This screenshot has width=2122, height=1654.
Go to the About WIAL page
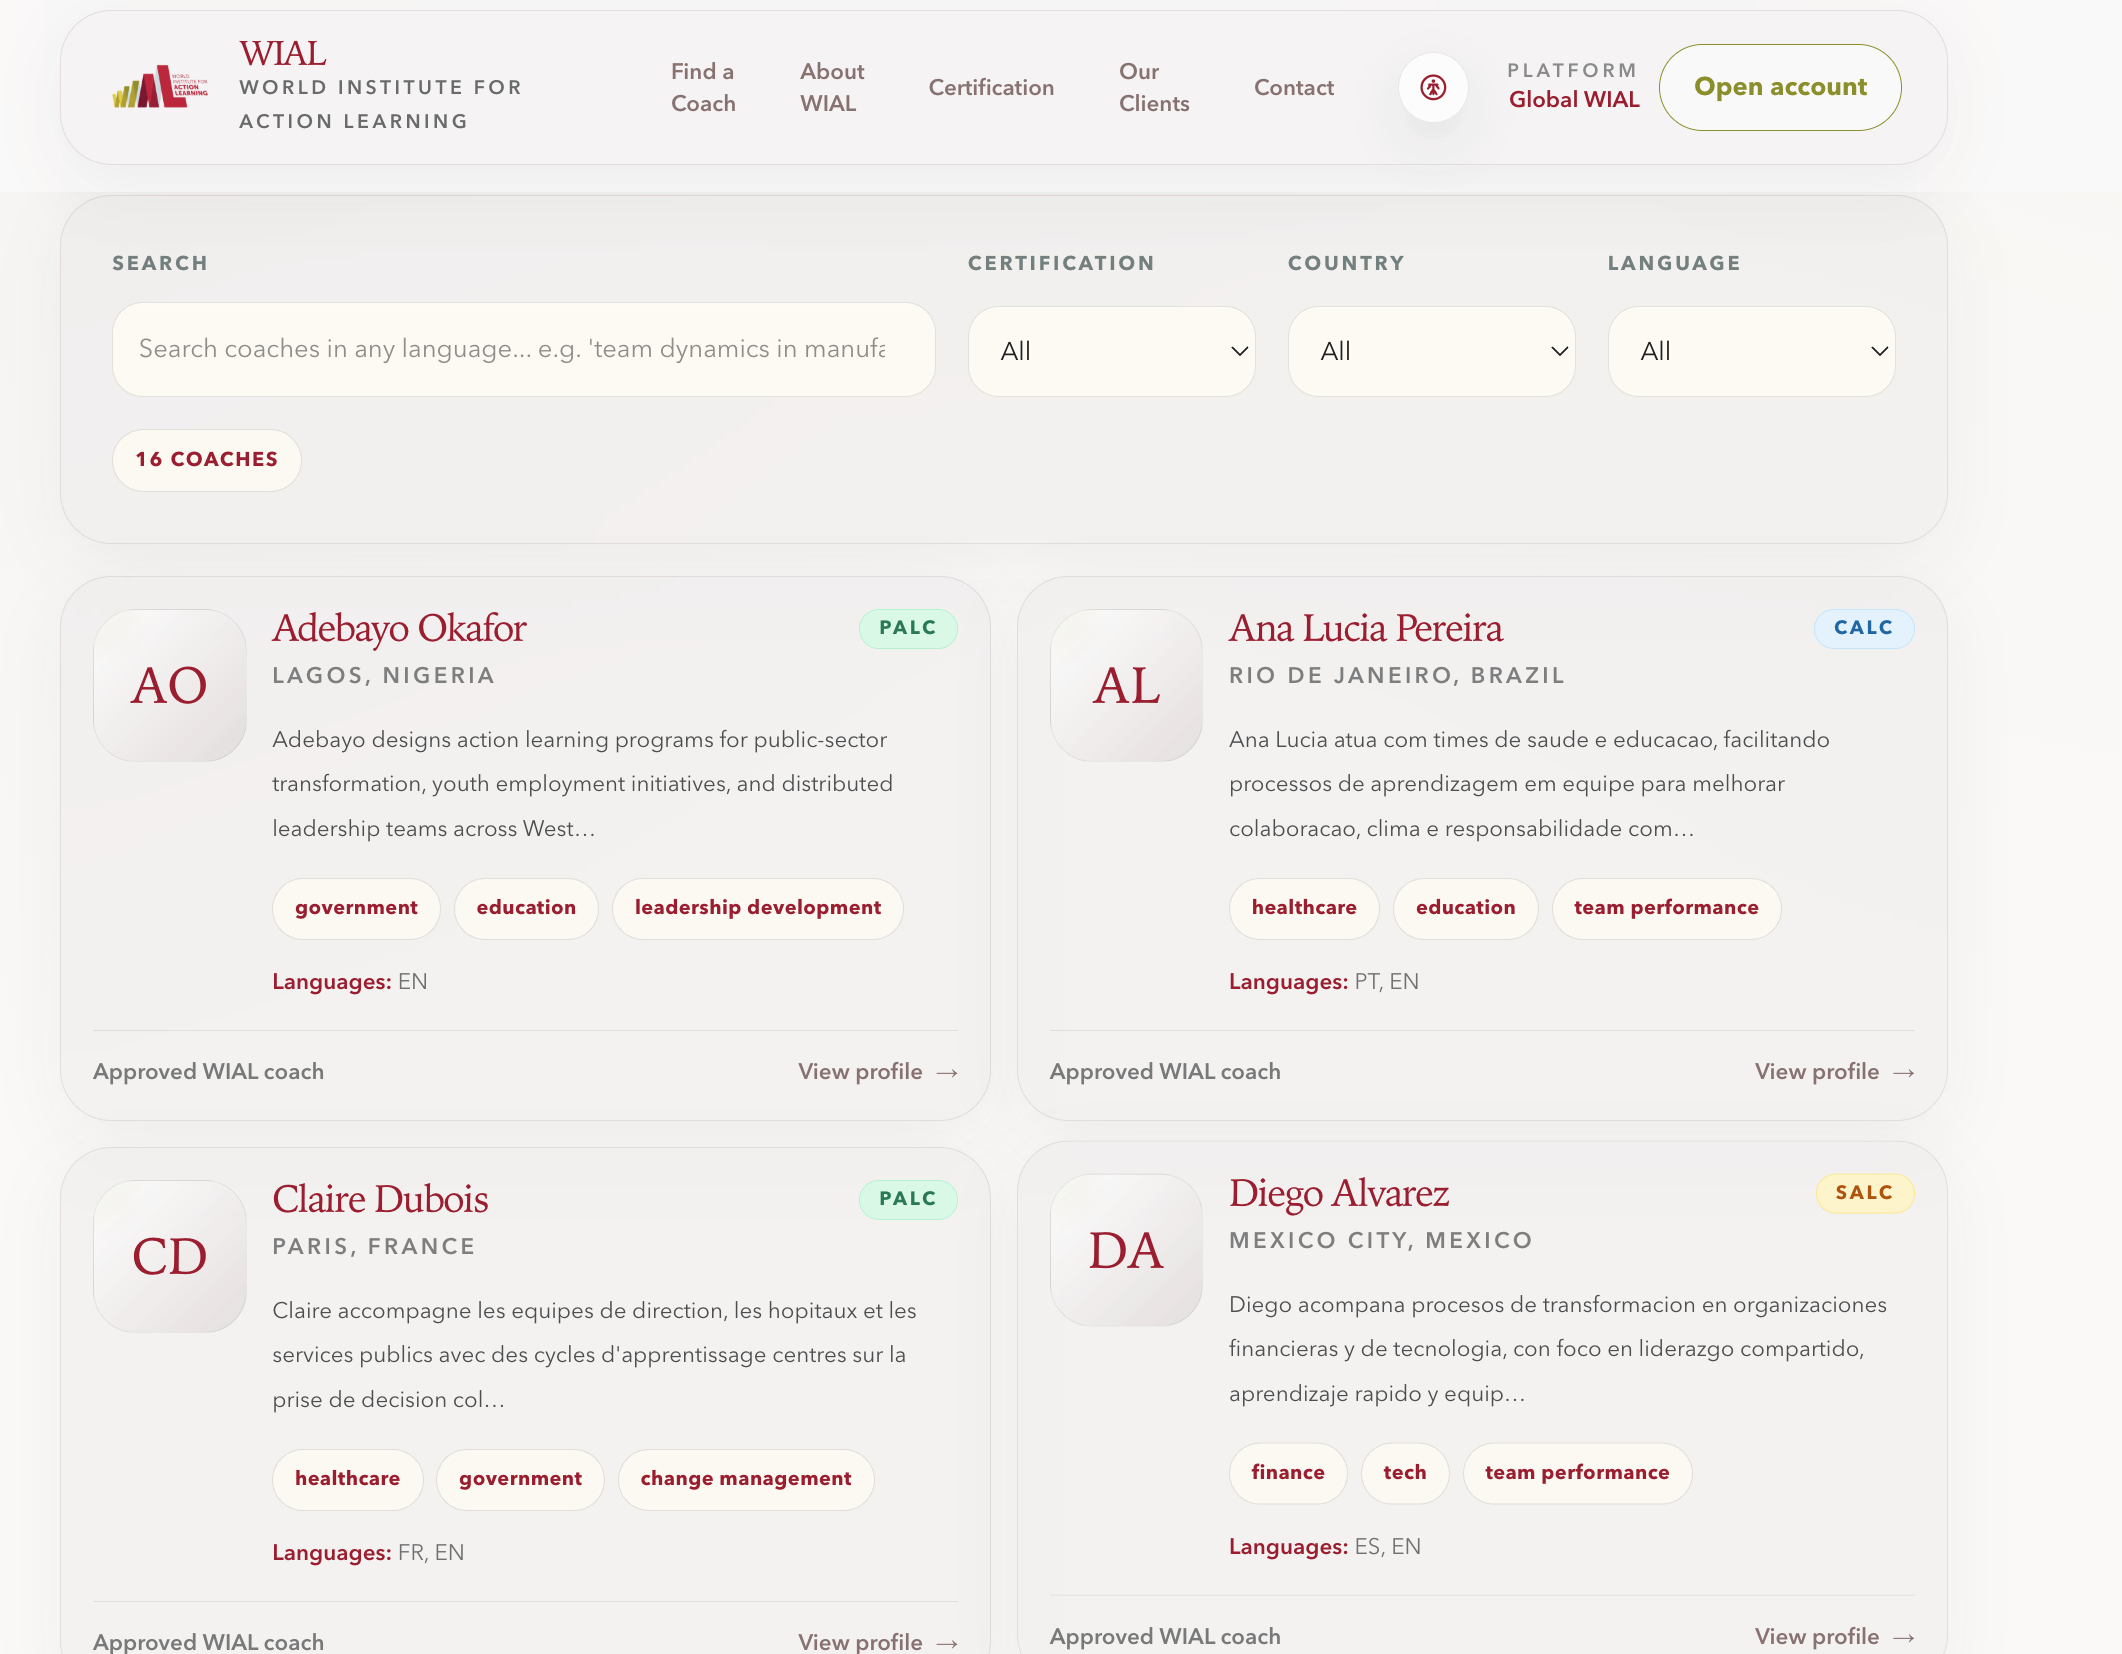[x=831, y=88]
